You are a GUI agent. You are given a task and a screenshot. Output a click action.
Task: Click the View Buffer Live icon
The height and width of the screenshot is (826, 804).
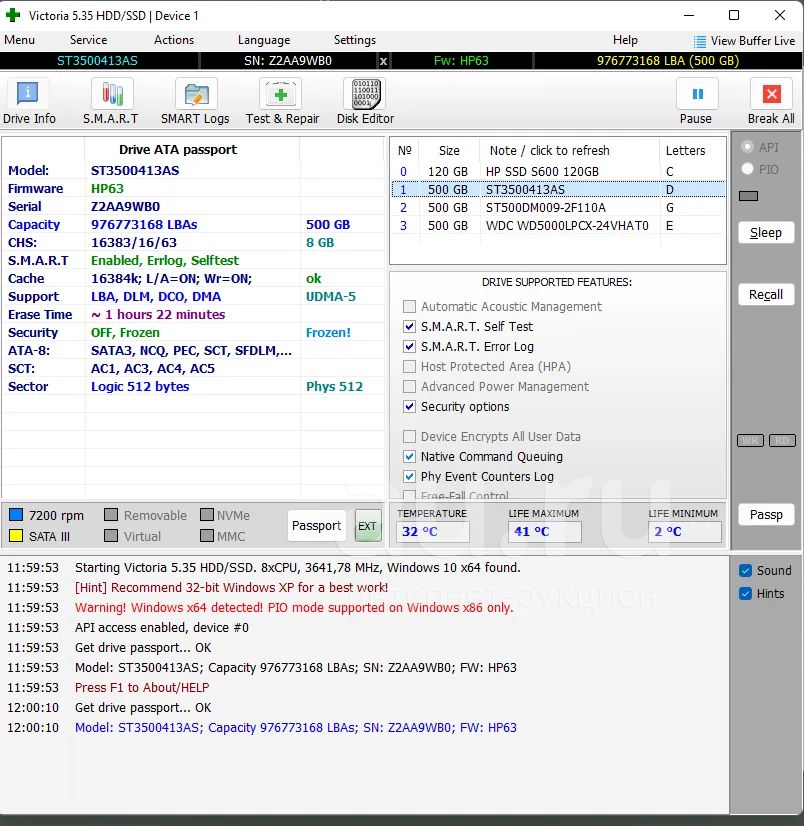click(700, 41)
